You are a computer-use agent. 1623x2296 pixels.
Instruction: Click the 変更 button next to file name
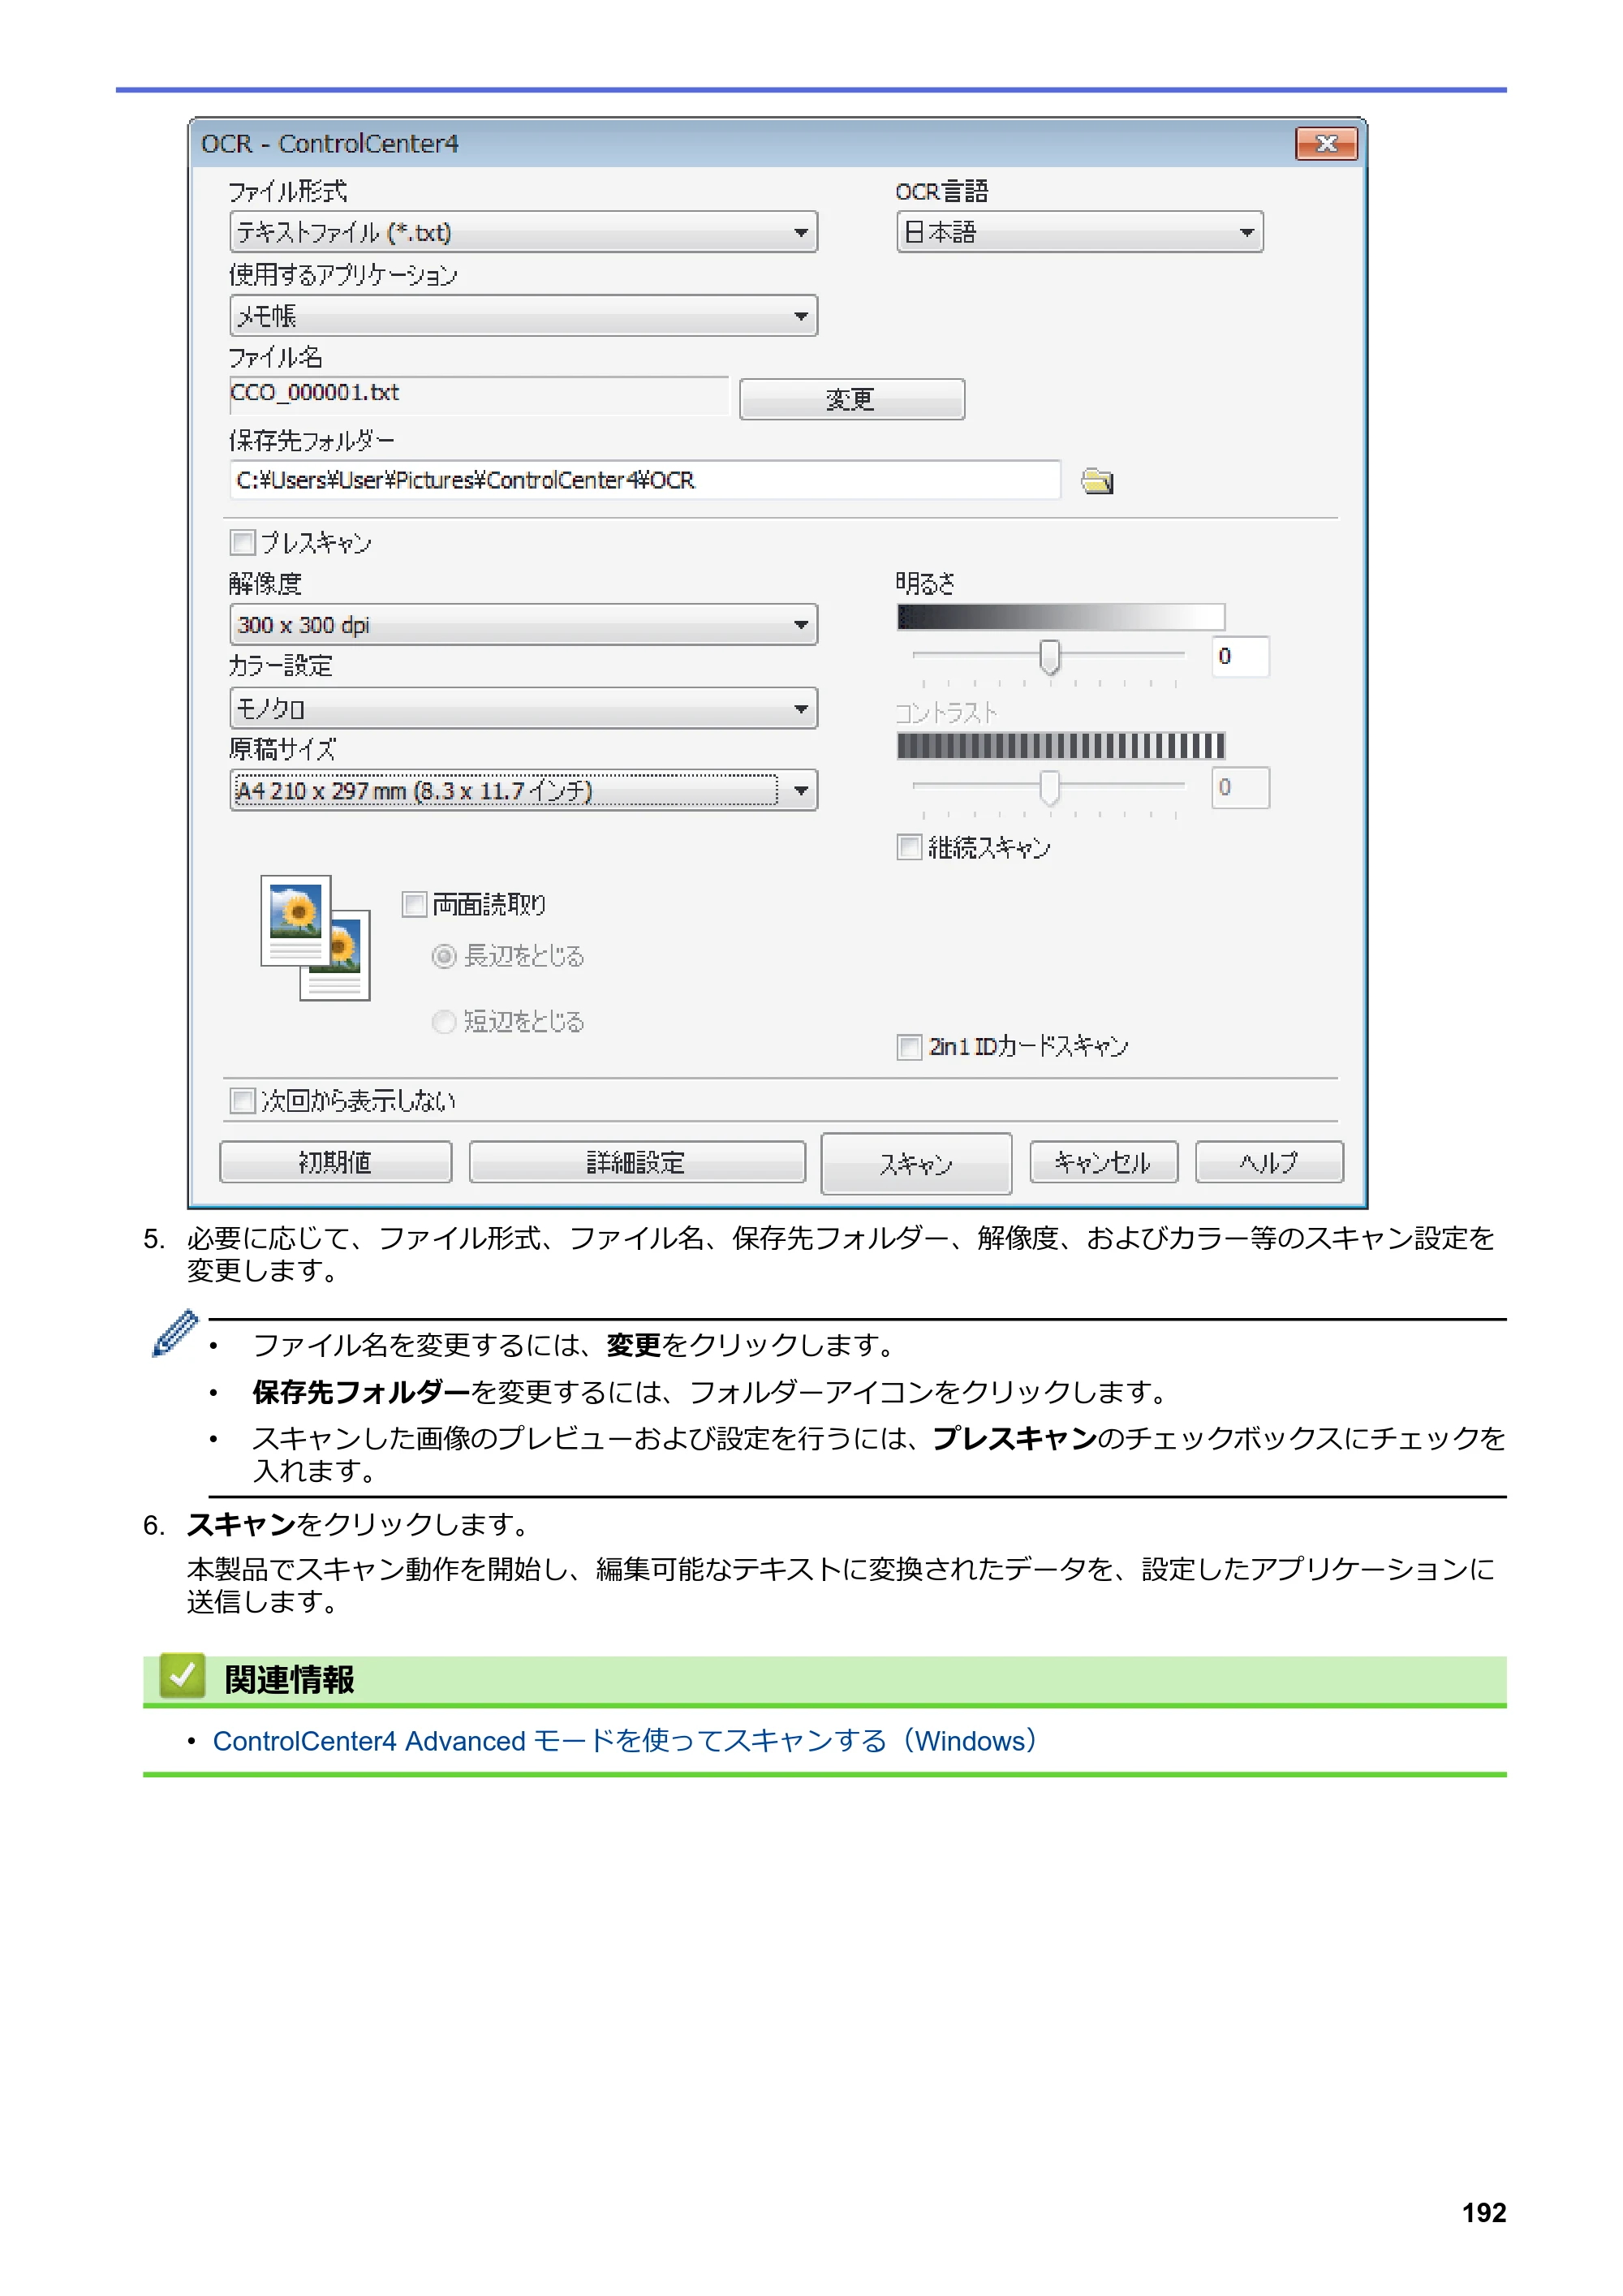pyautogui.click(x=852, y=399)
